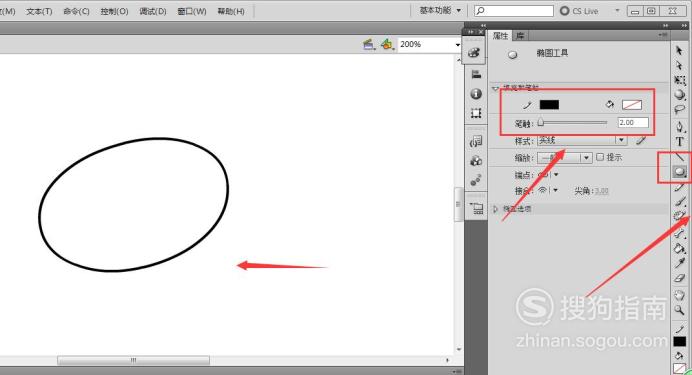Click the black stroke color swatch
This screenshot has height=375, width=692.
(x=549, y=105)
